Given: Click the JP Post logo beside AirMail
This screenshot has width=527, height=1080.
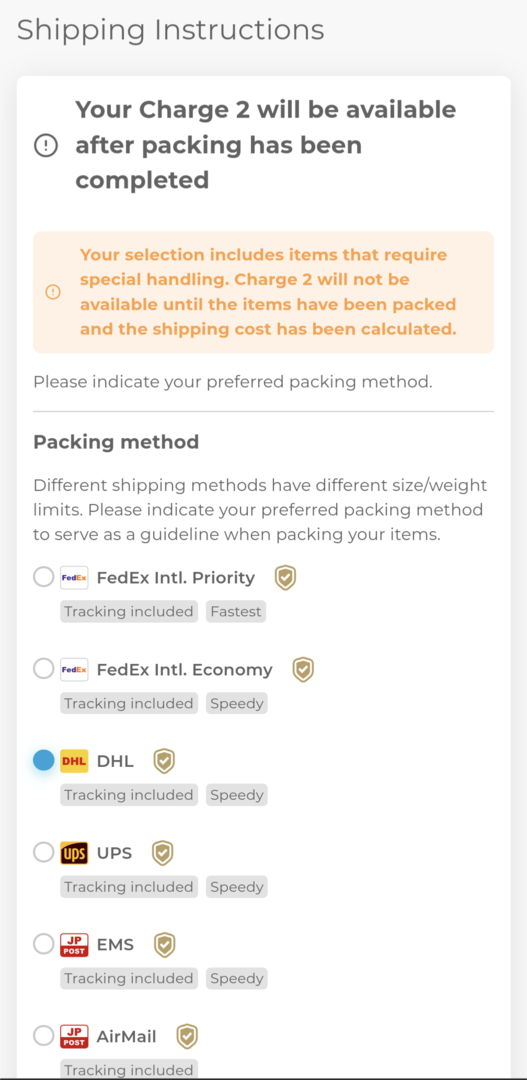Looking at the screenshot, I should pyautogui.click(x=74, y=1036).
